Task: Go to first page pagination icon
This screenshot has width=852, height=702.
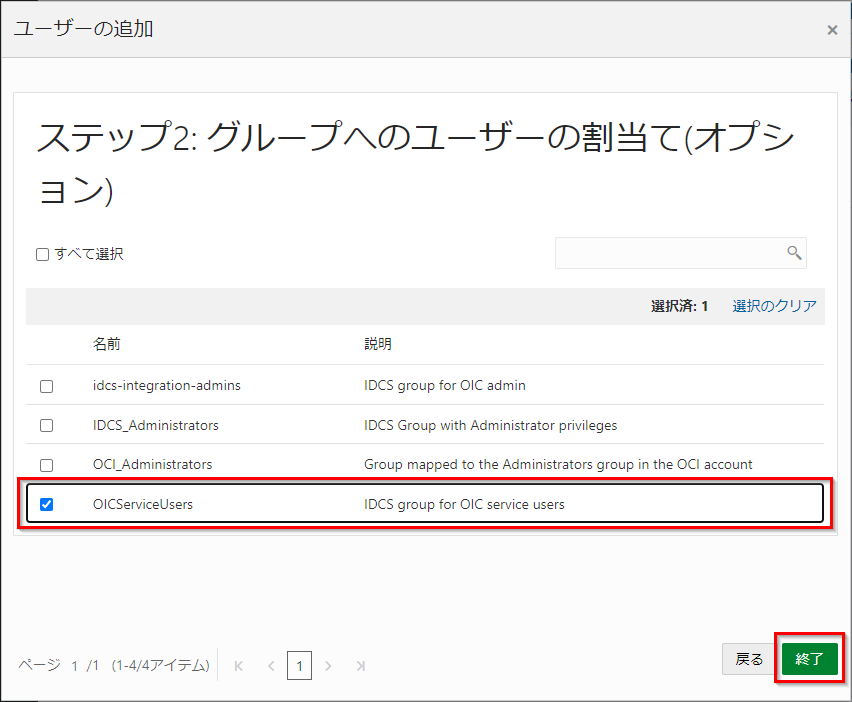Action: (x=239, y=665)
